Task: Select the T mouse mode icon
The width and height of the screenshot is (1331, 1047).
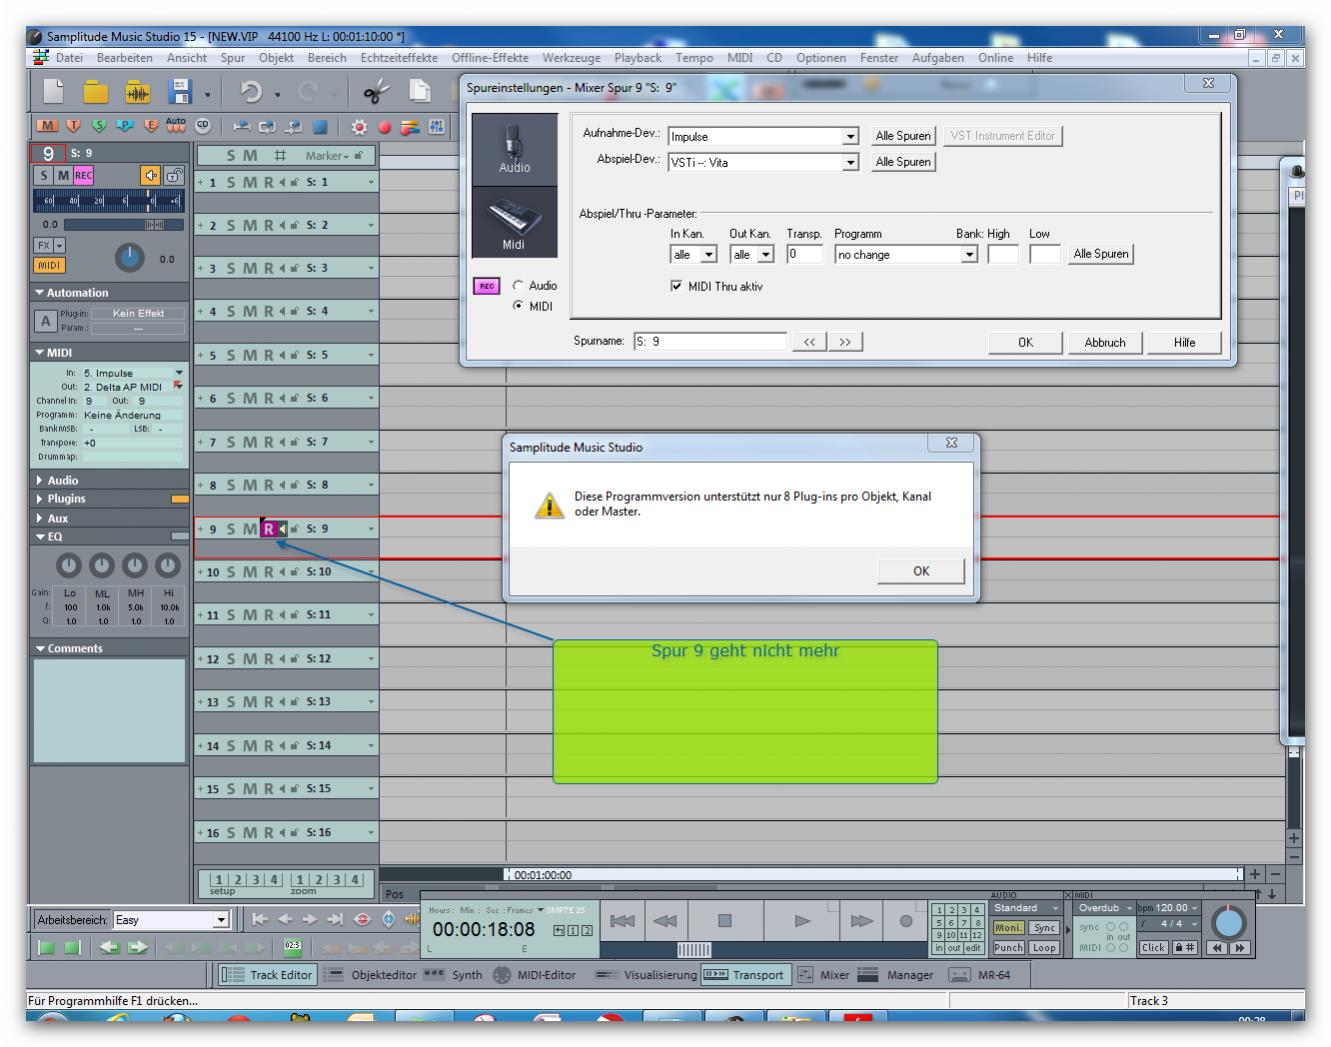Action: [x=73, y=126]
